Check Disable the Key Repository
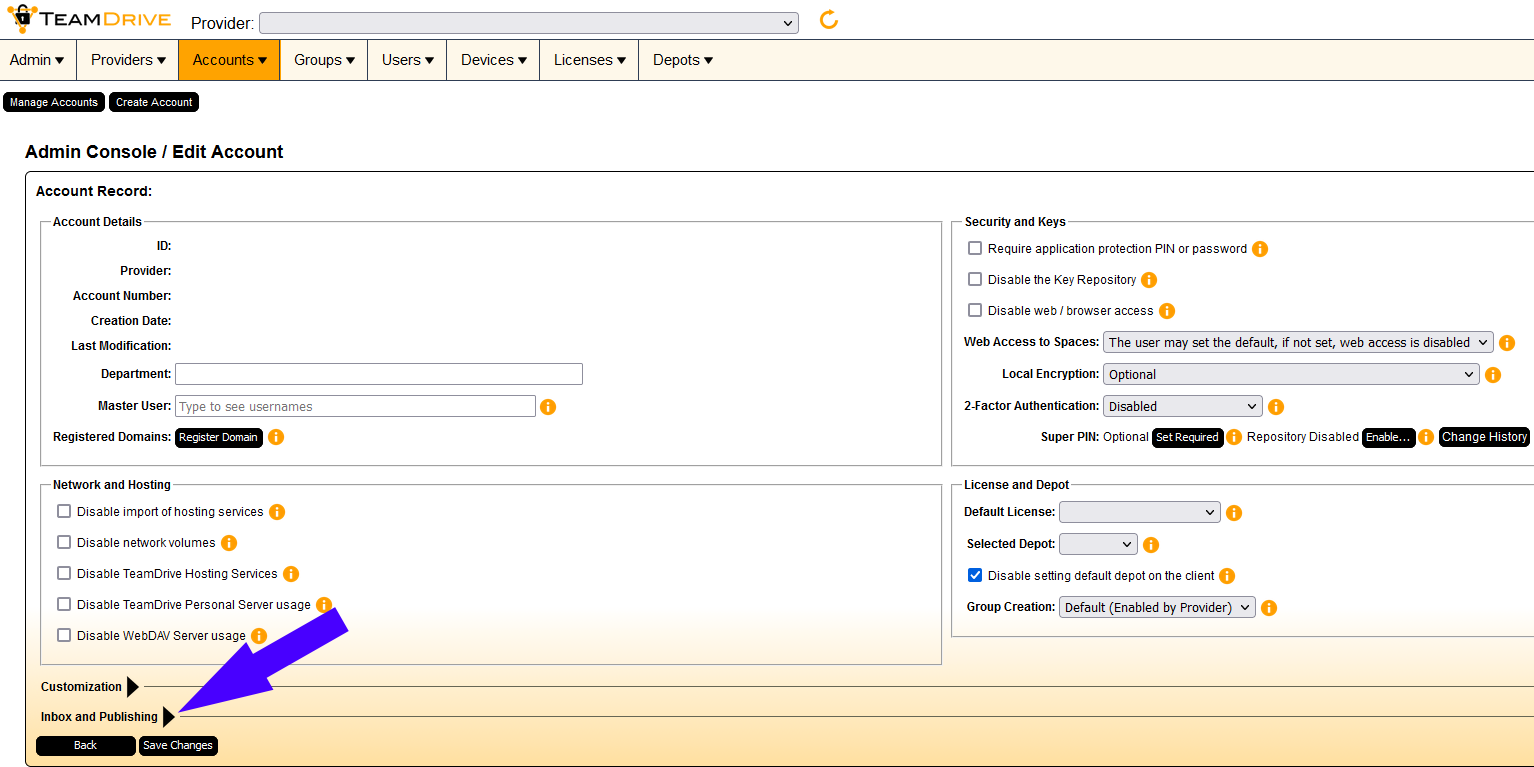 click(975, 279)
